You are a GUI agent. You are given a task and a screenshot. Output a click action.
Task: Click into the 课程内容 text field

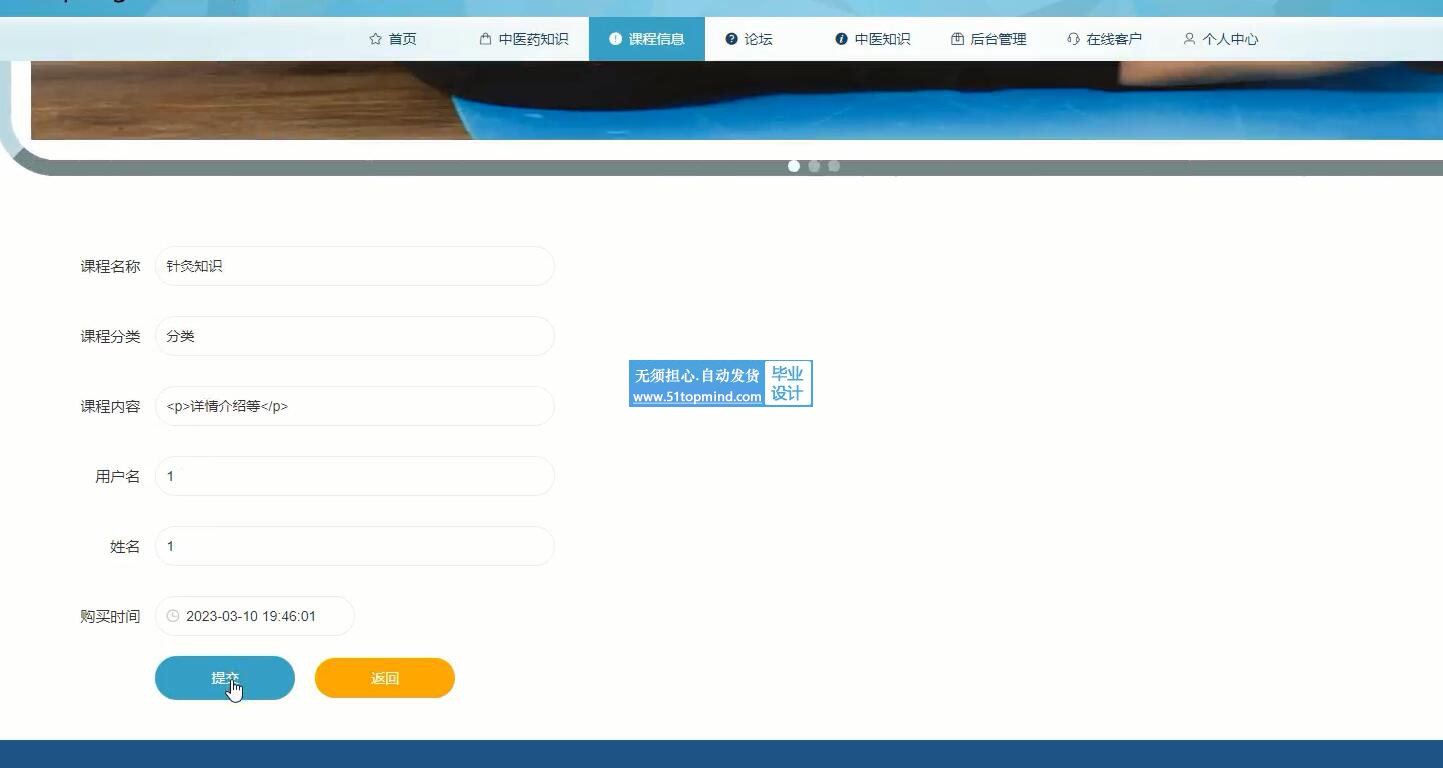pos(354,406)
